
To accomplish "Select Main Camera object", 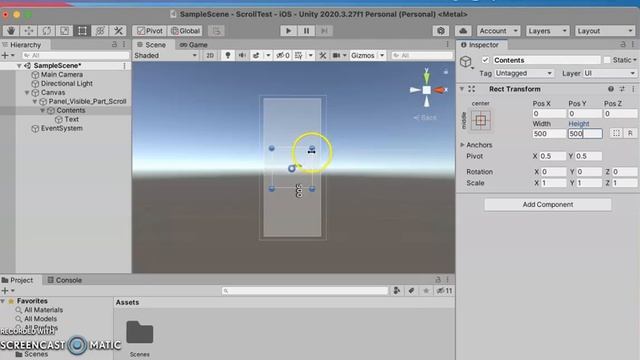I will [62, 75].
